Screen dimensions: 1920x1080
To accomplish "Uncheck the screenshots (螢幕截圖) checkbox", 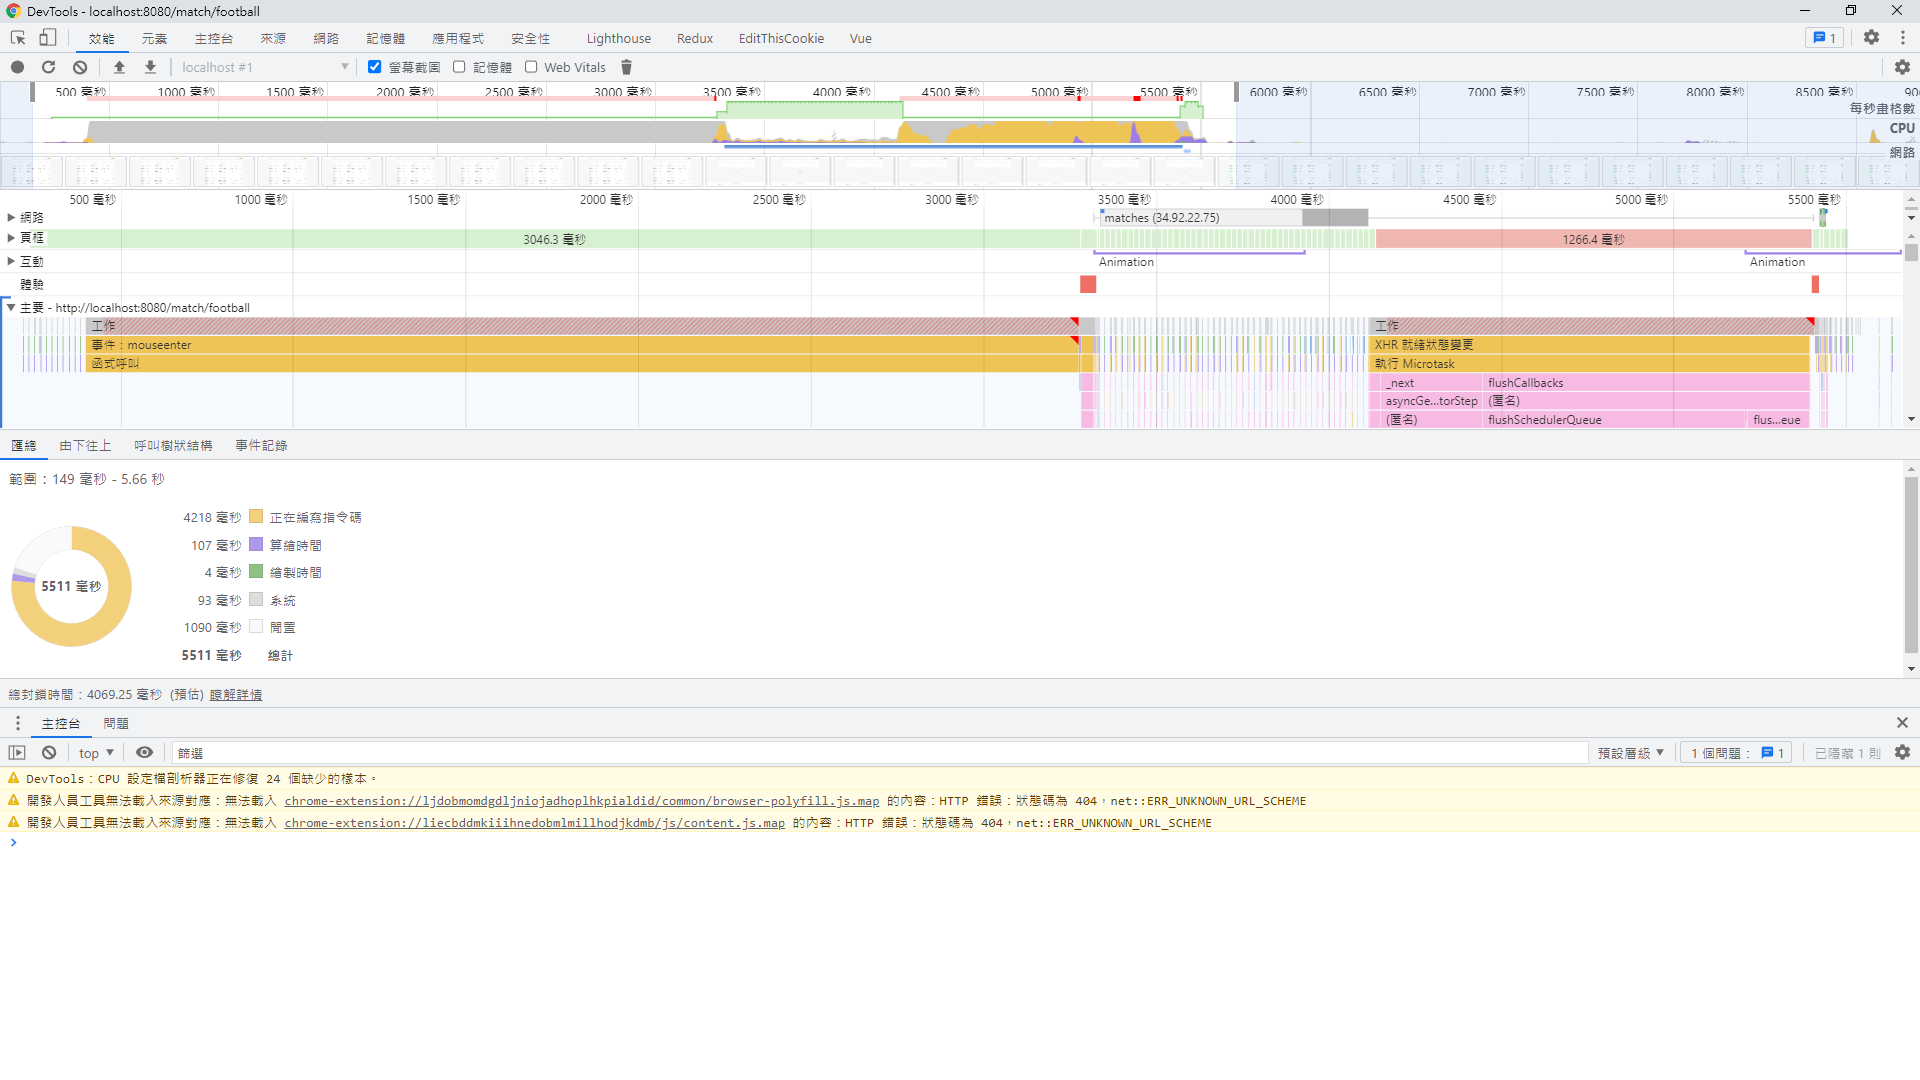I will point(375,67).
